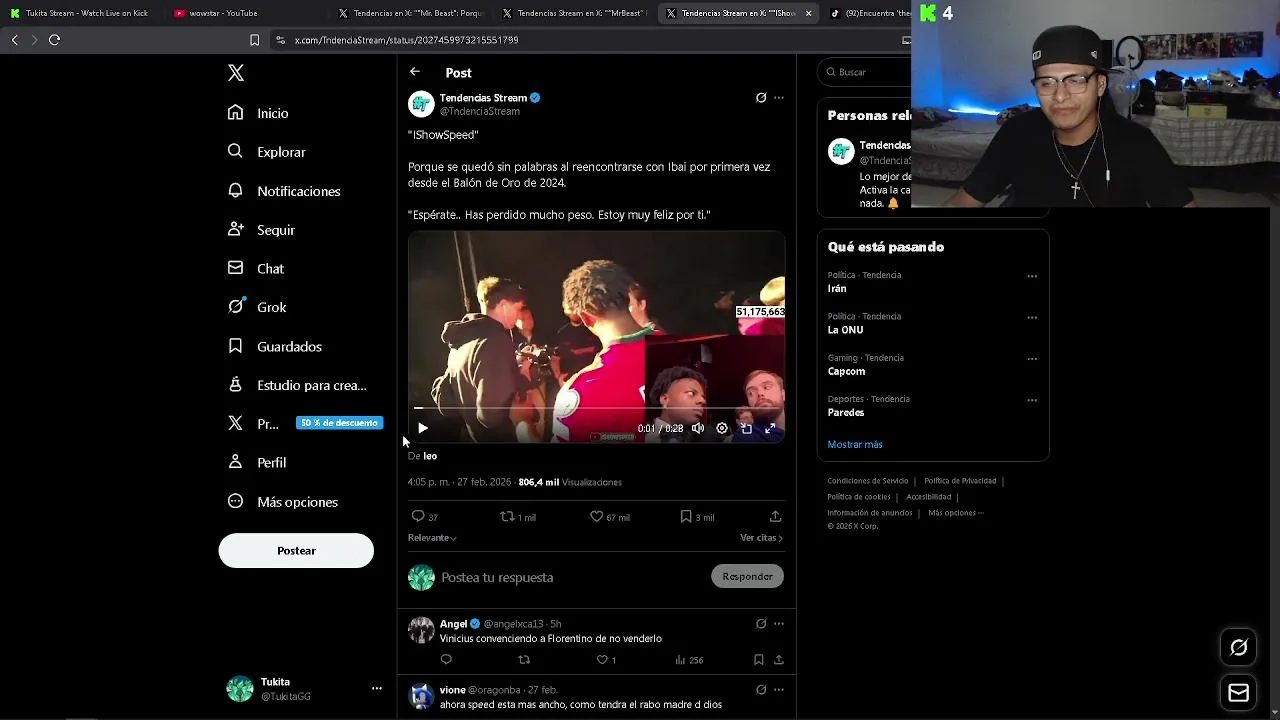Expand the Relevante replies sort dropdown
This screenshot has height=720, width=1280.
click(432, 538)
